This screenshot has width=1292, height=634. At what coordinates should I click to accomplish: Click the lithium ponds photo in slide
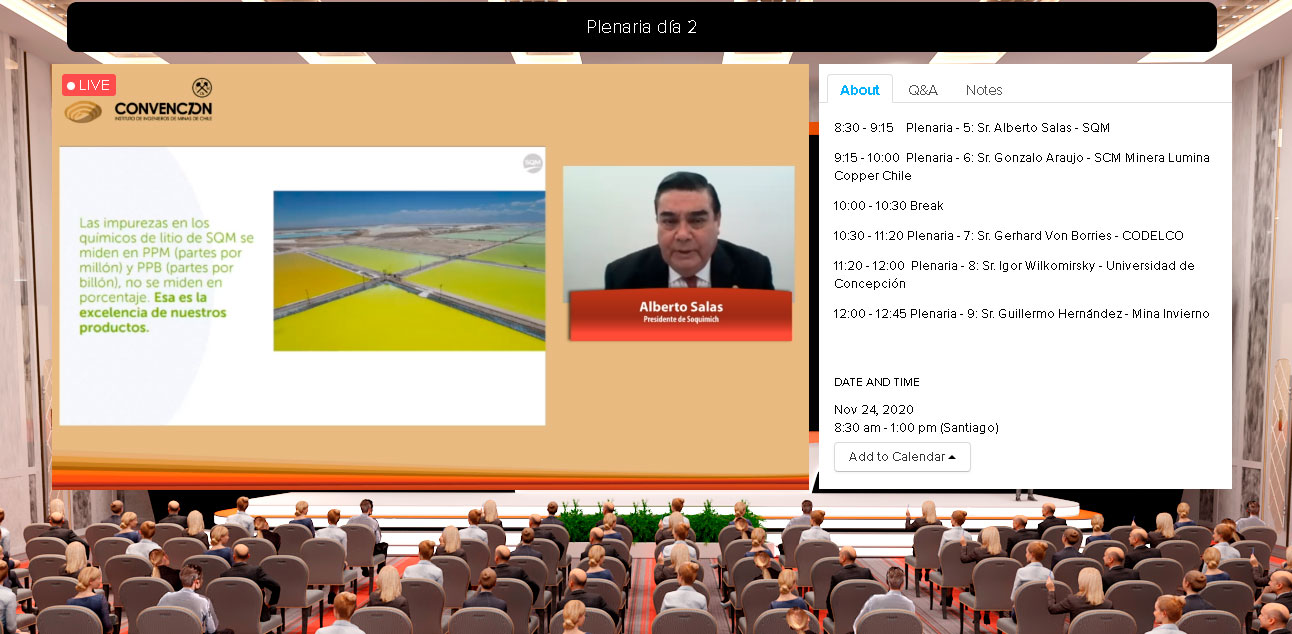coord(409,270)
